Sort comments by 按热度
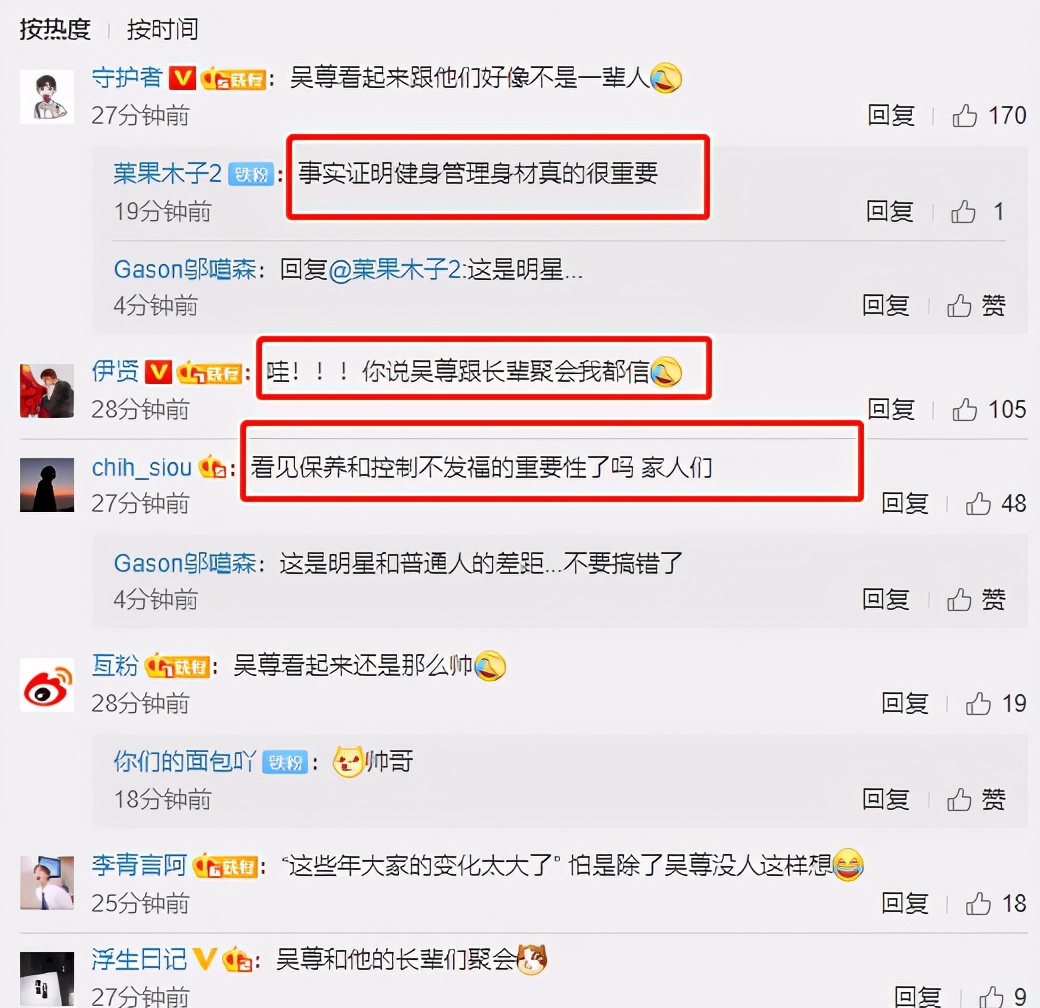Screen dimensions: 1040x1008 click(x=55, y=29)
